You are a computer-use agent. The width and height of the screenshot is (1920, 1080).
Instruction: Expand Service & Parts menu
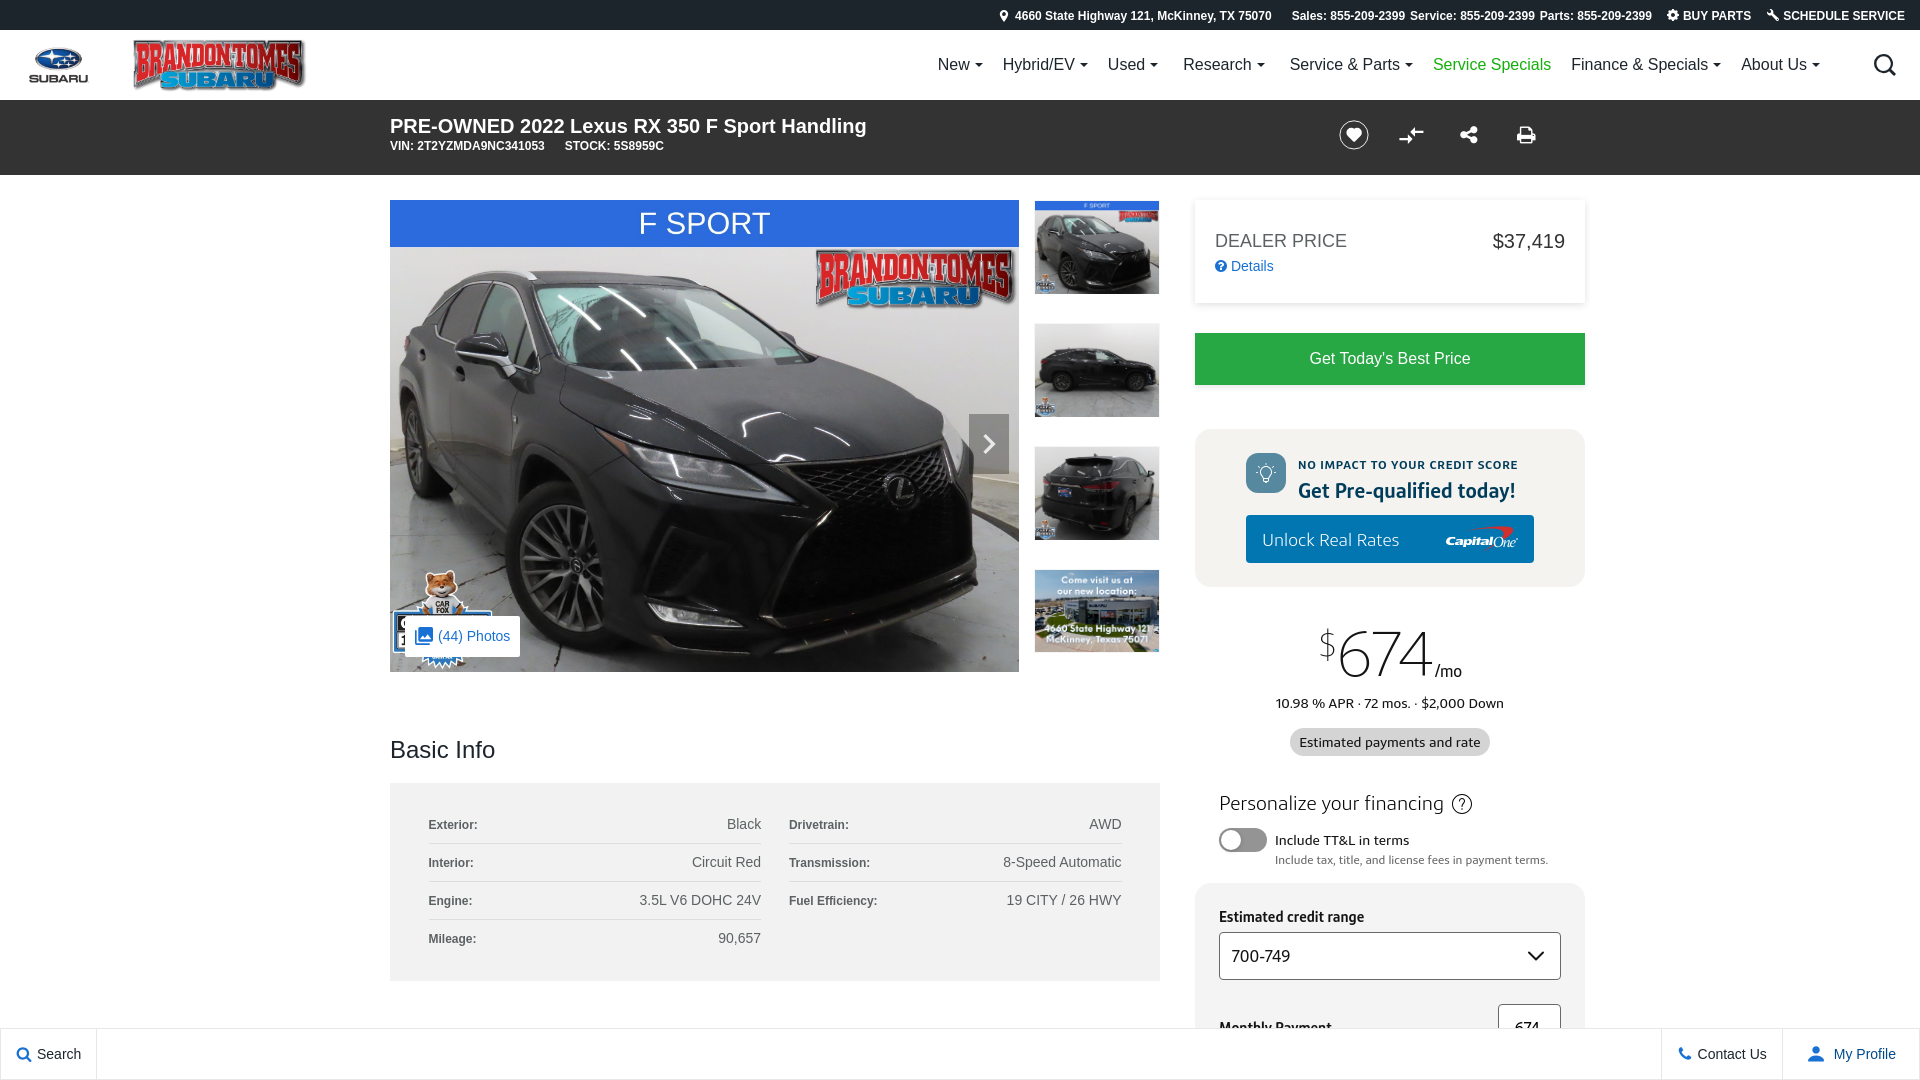pos(1351,65)
